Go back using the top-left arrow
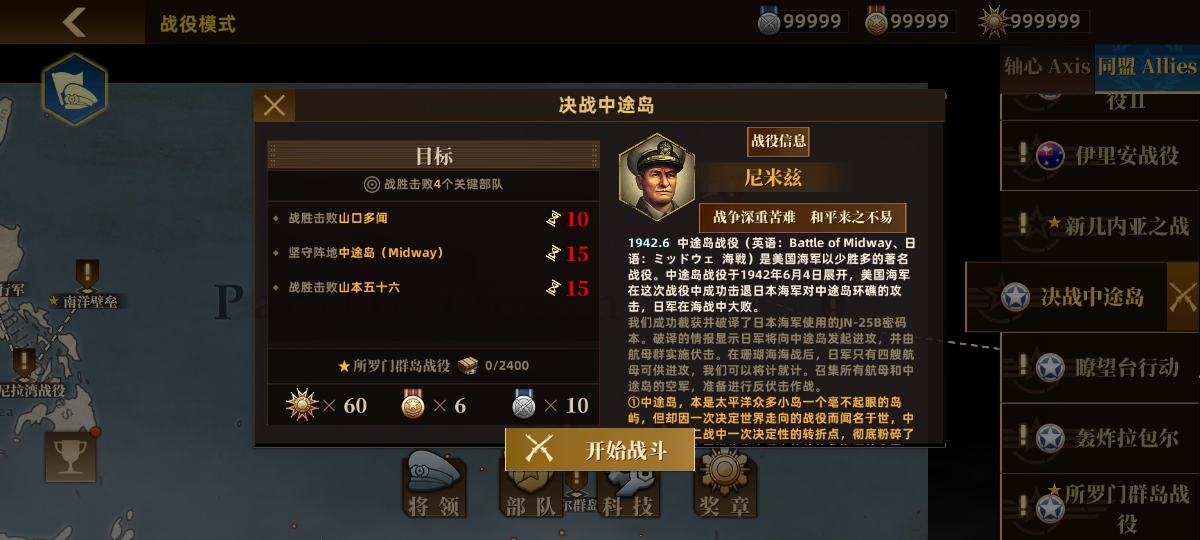Viewport: 1200px width, 540px height. [74, 22]
